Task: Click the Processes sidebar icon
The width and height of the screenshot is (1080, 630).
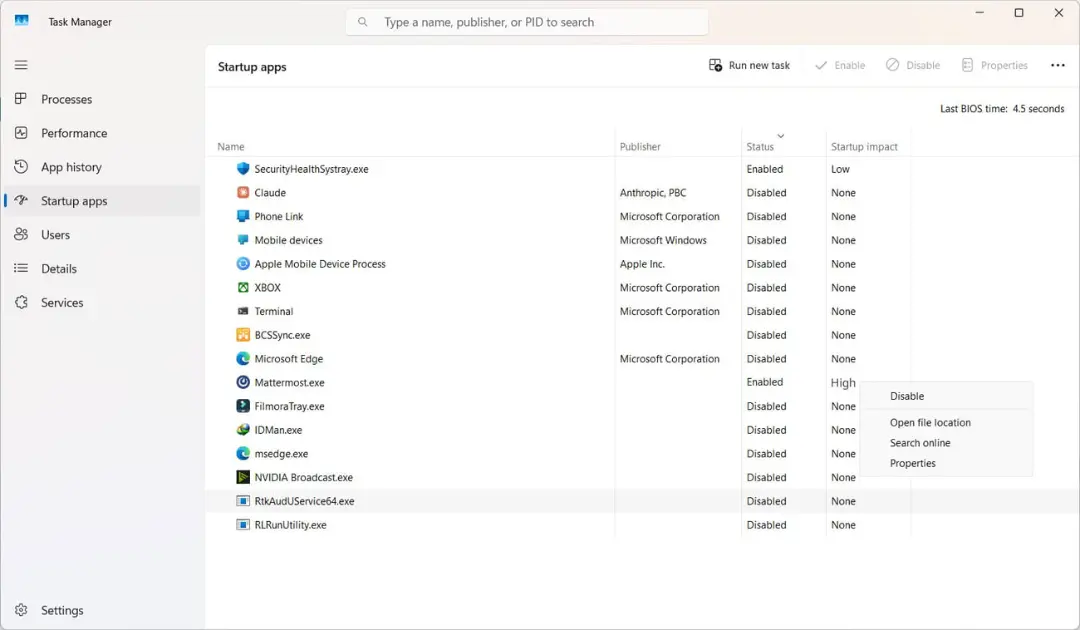Action: [x=21, y=98]
